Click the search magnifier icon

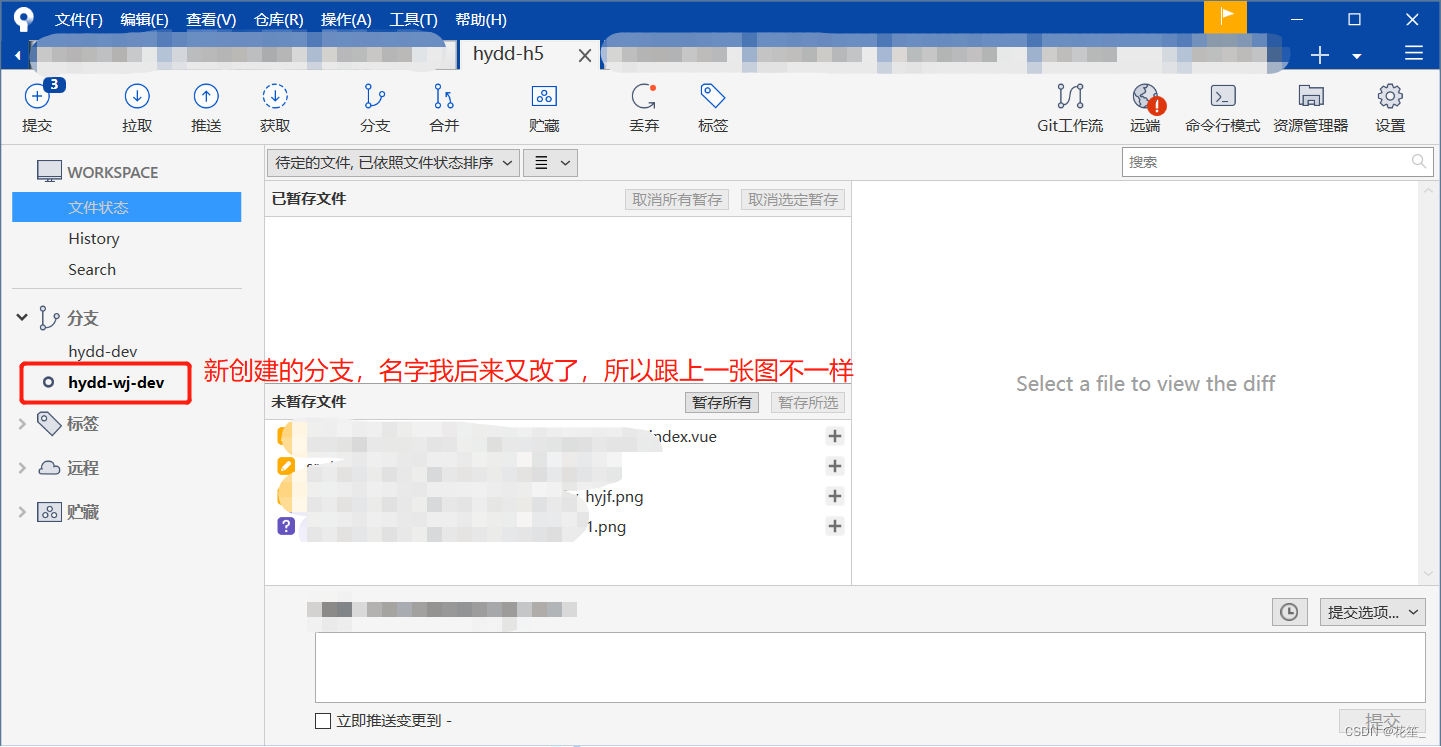1419,161
